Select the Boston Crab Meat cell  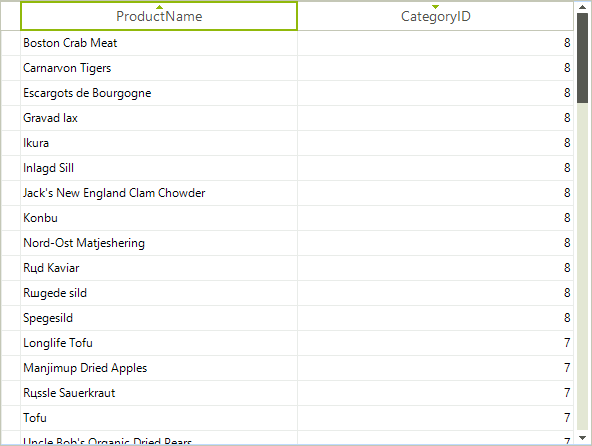click(x=159, y=43)
